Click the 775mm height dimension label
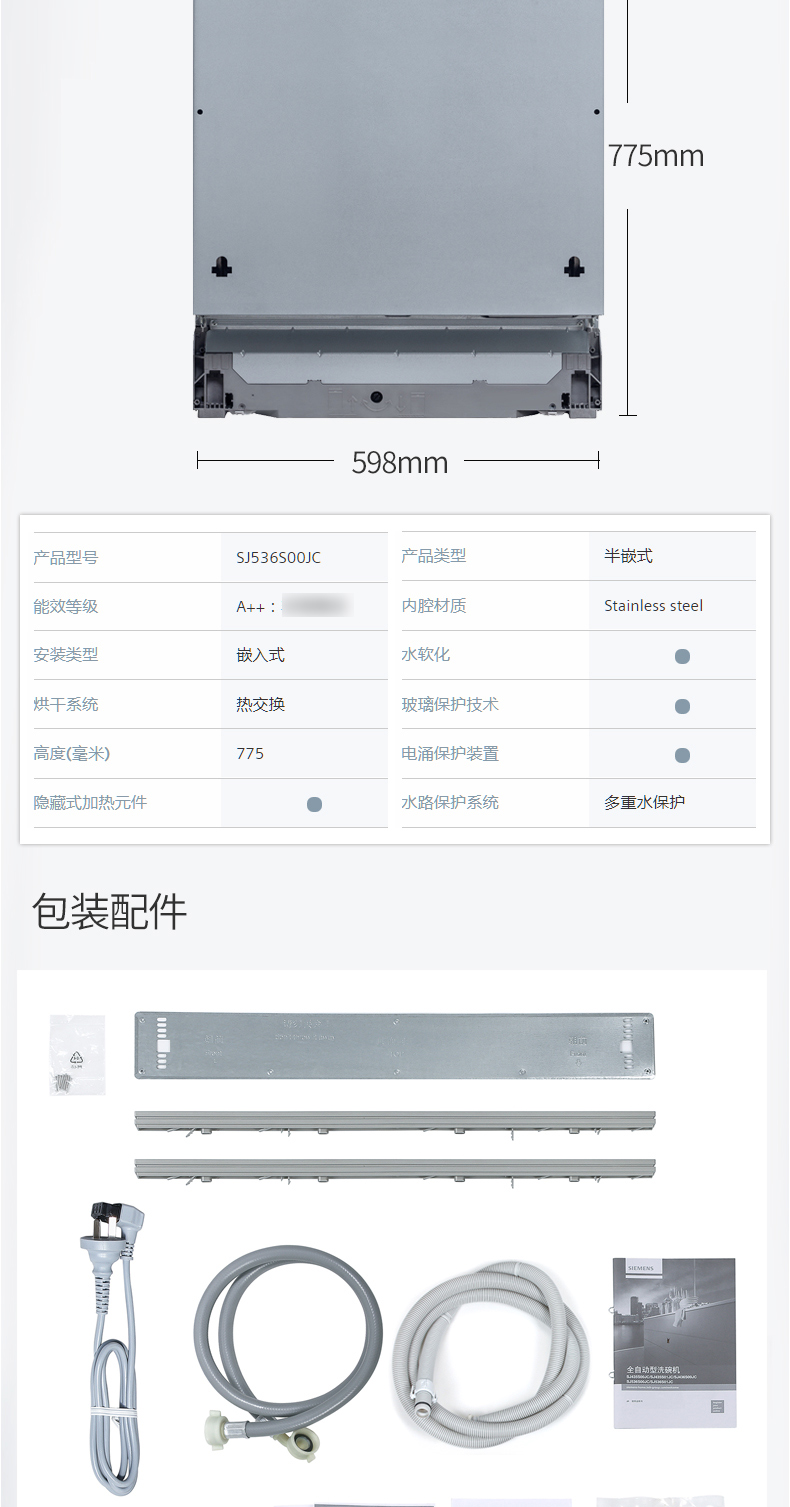This screenshot has width=790, height=1507. [x=656, y=156]
